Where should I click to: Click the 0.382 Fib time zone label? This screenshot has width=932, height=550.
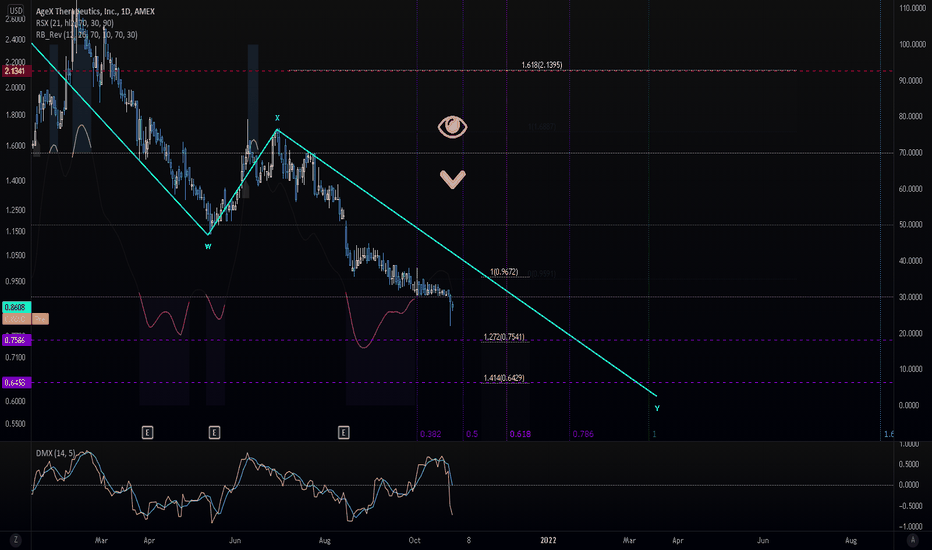[x=430, y=434]
